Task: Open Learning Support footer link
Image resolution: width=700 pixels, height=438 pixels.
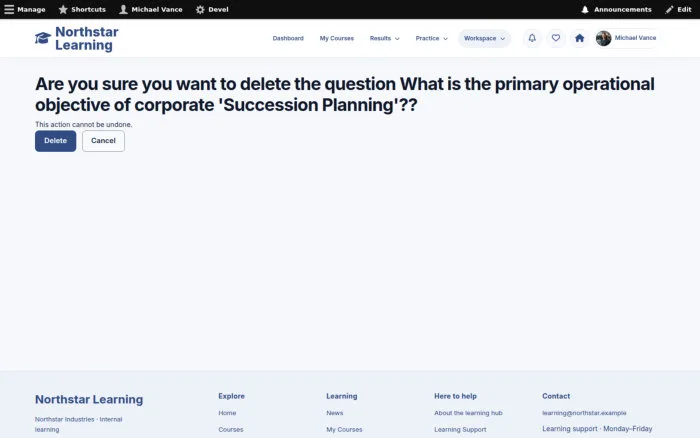Action: (460, 430)
